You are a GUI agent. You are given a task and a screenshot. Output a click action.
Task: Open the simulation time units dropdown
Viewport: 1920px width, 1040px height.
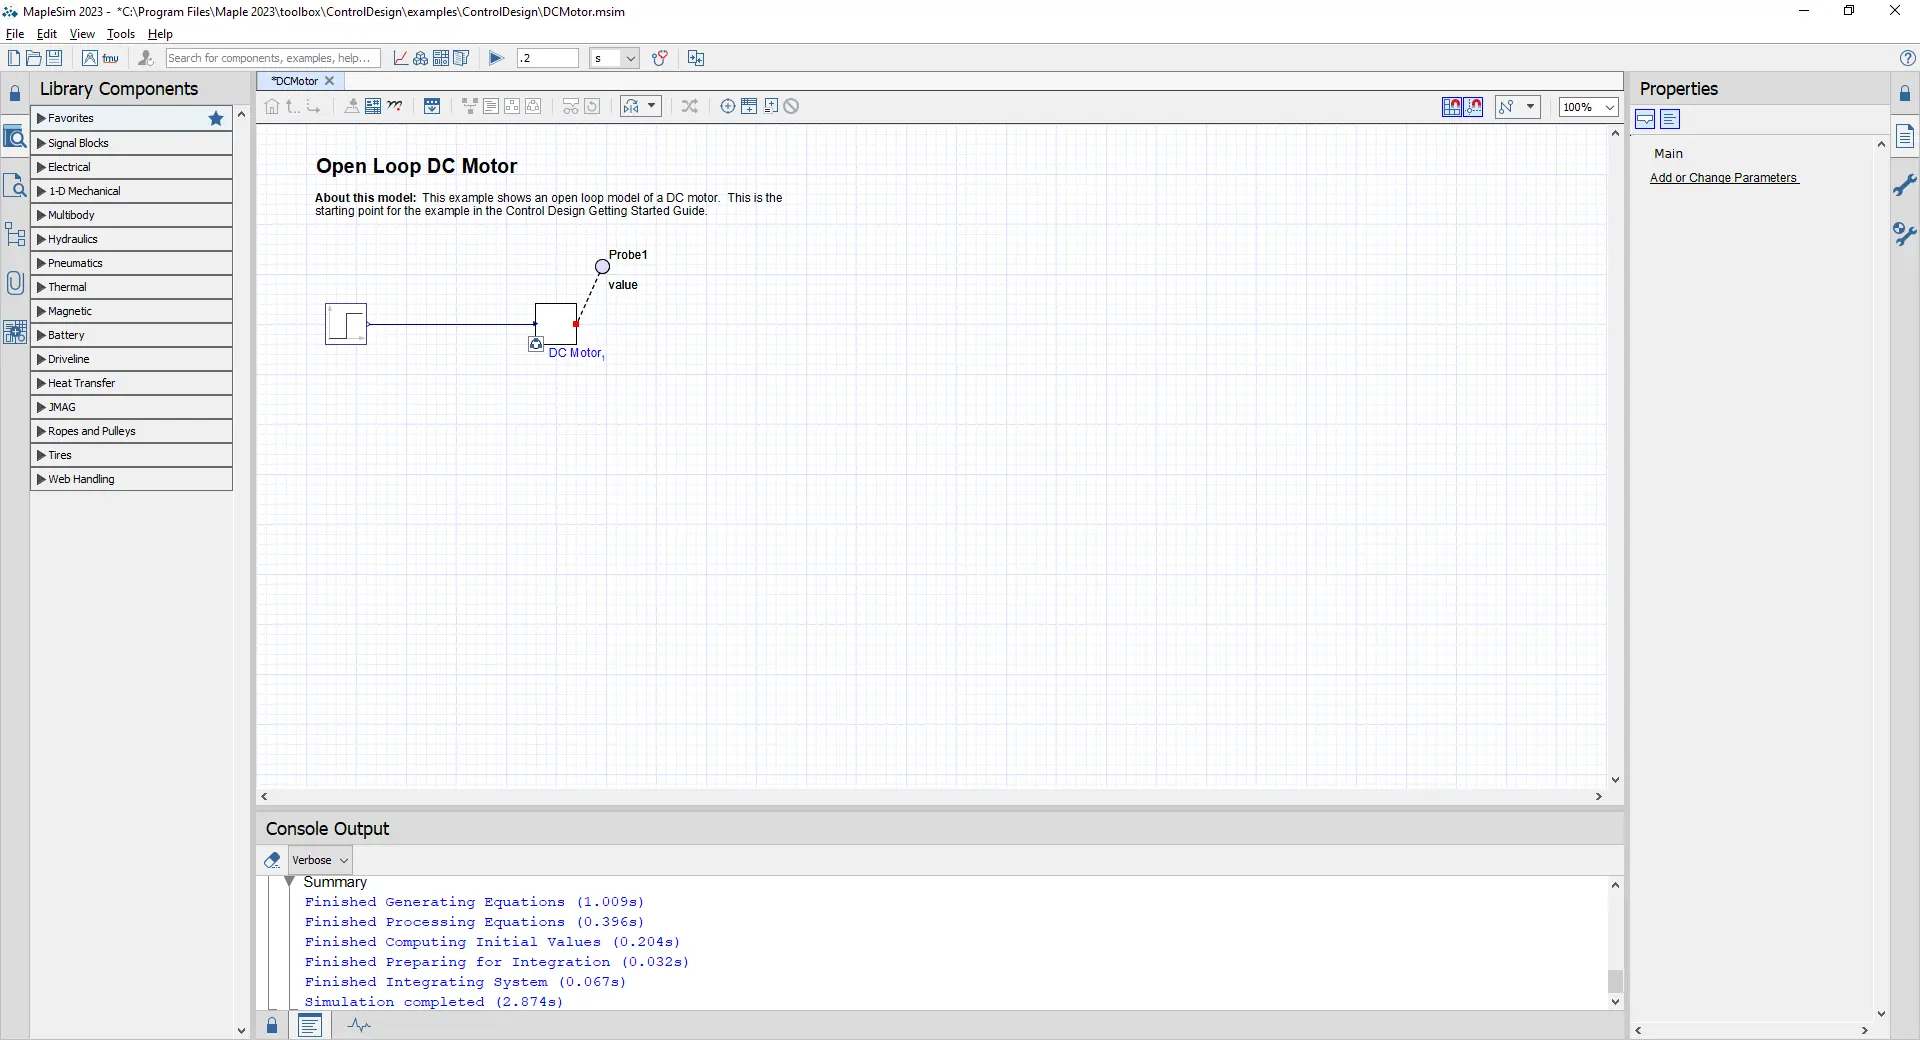click(x=614, y=58)
